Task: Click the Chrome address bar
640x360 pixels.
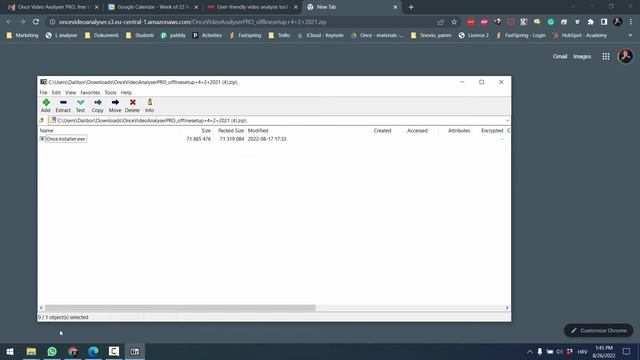Action: coord(245,22)
